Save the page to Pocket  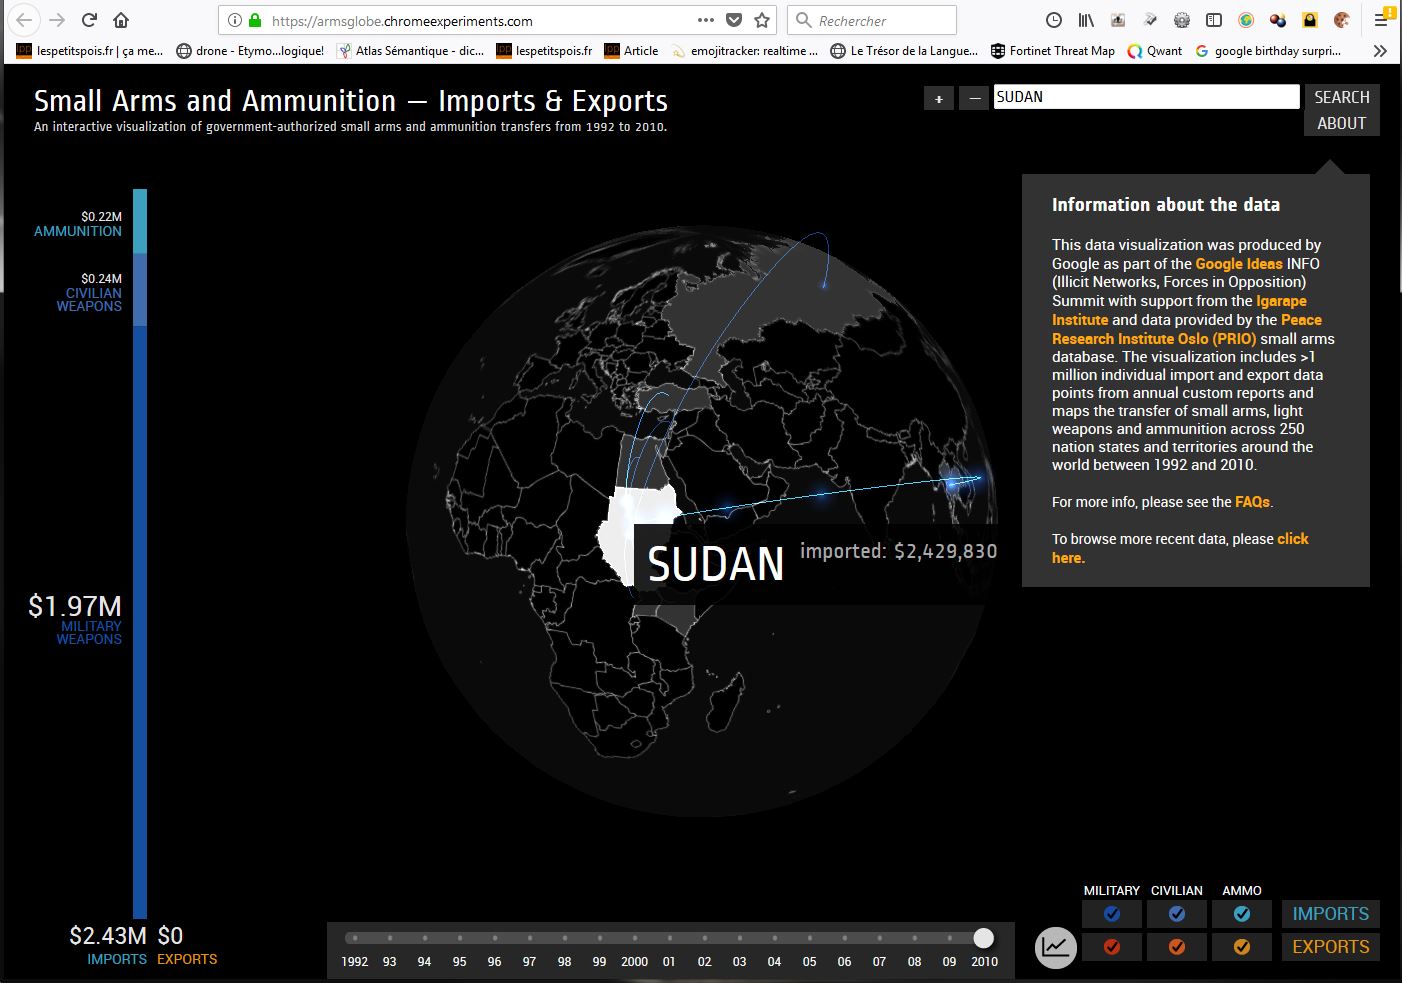click(x=734, y=20)
